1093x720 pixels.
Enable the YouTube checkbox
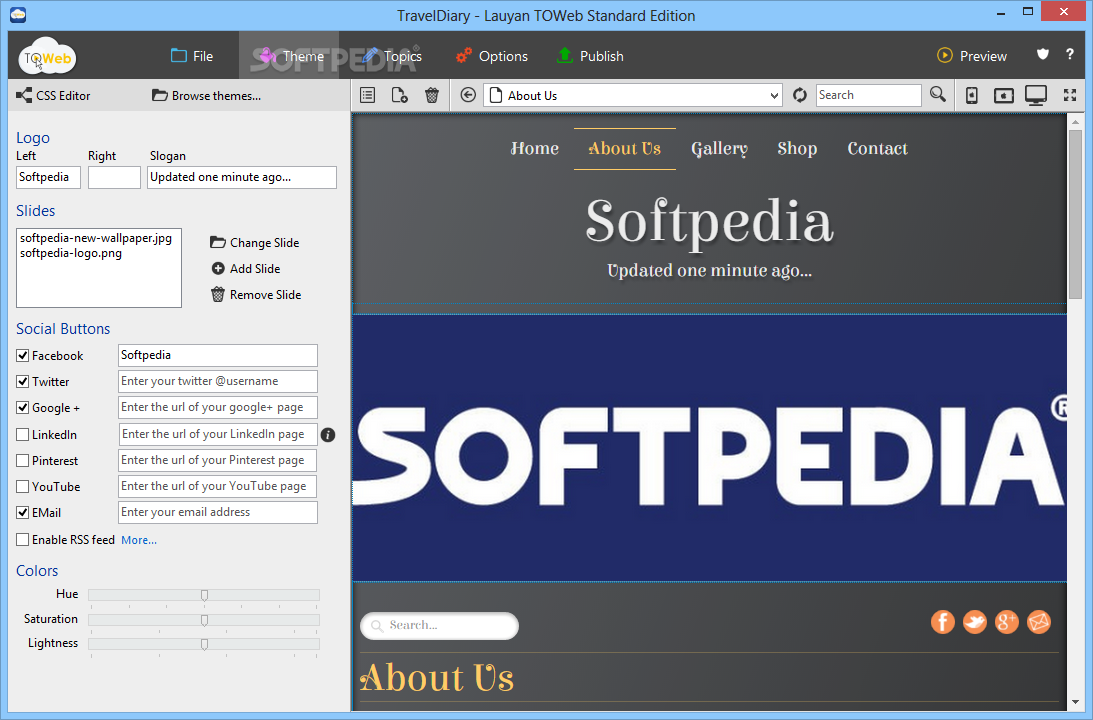pos(22,487)
